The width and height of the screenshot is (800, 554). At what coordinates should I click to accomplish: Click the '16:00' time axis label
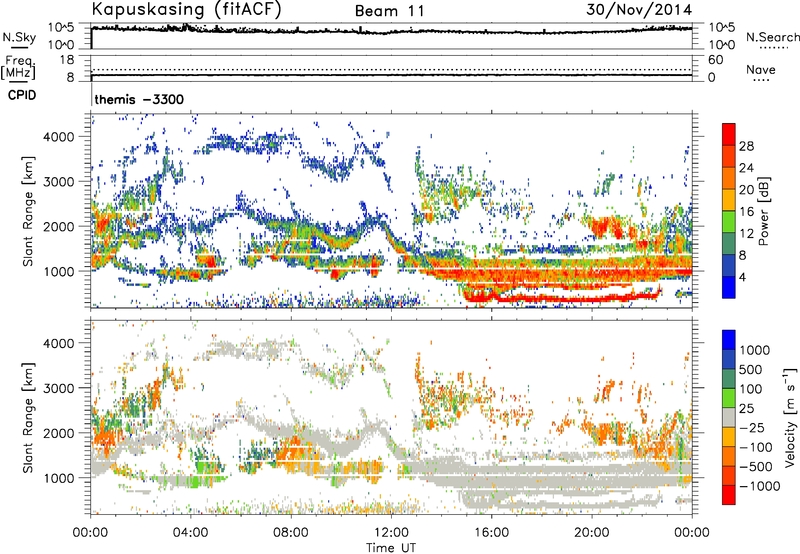click(x=491, y=533)
